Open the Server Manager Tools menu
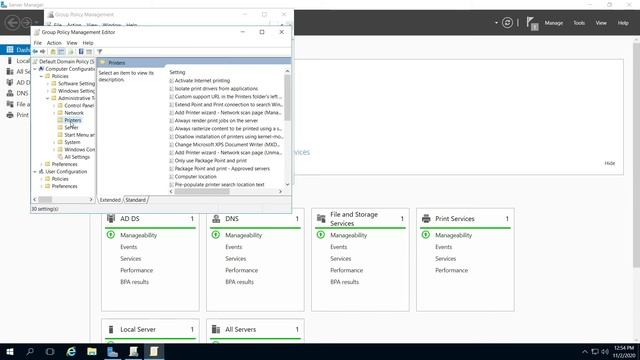 coord(579,23)
